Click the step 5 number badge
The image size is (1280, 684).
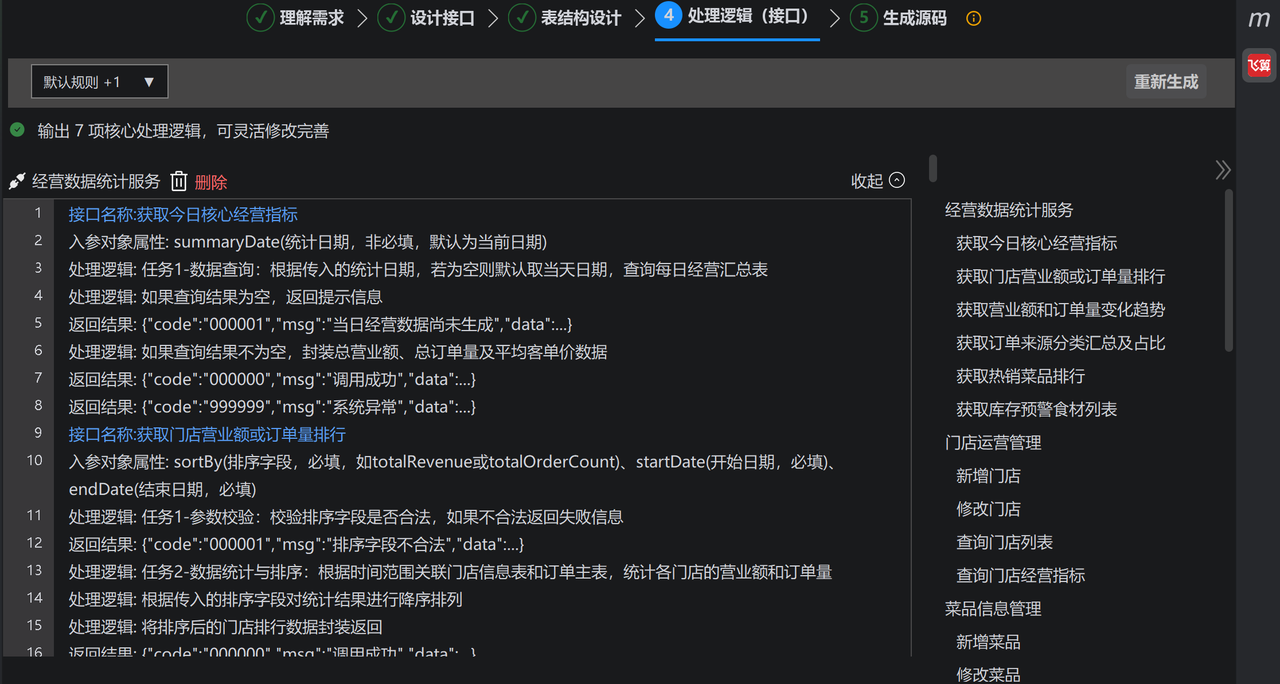[x=864, y=18]
